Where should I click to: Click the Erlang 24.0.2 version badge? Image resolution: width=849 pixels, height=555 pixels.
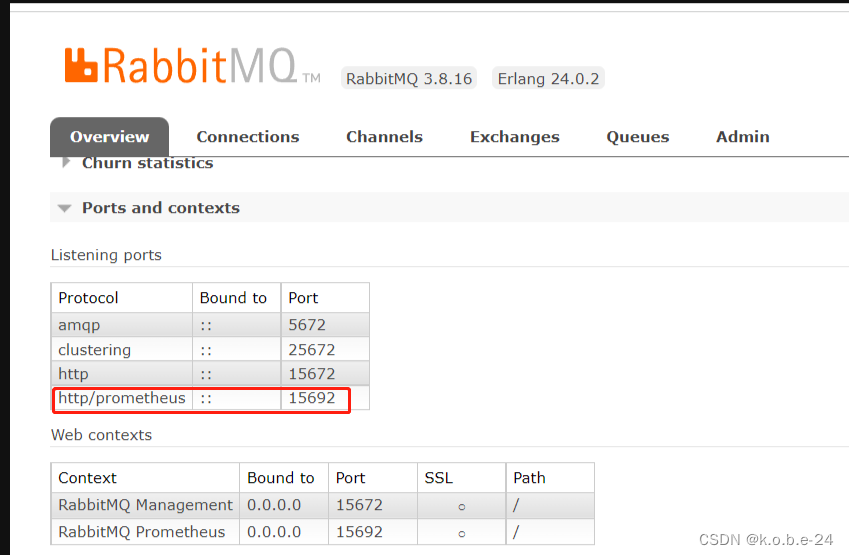(548, 79)
